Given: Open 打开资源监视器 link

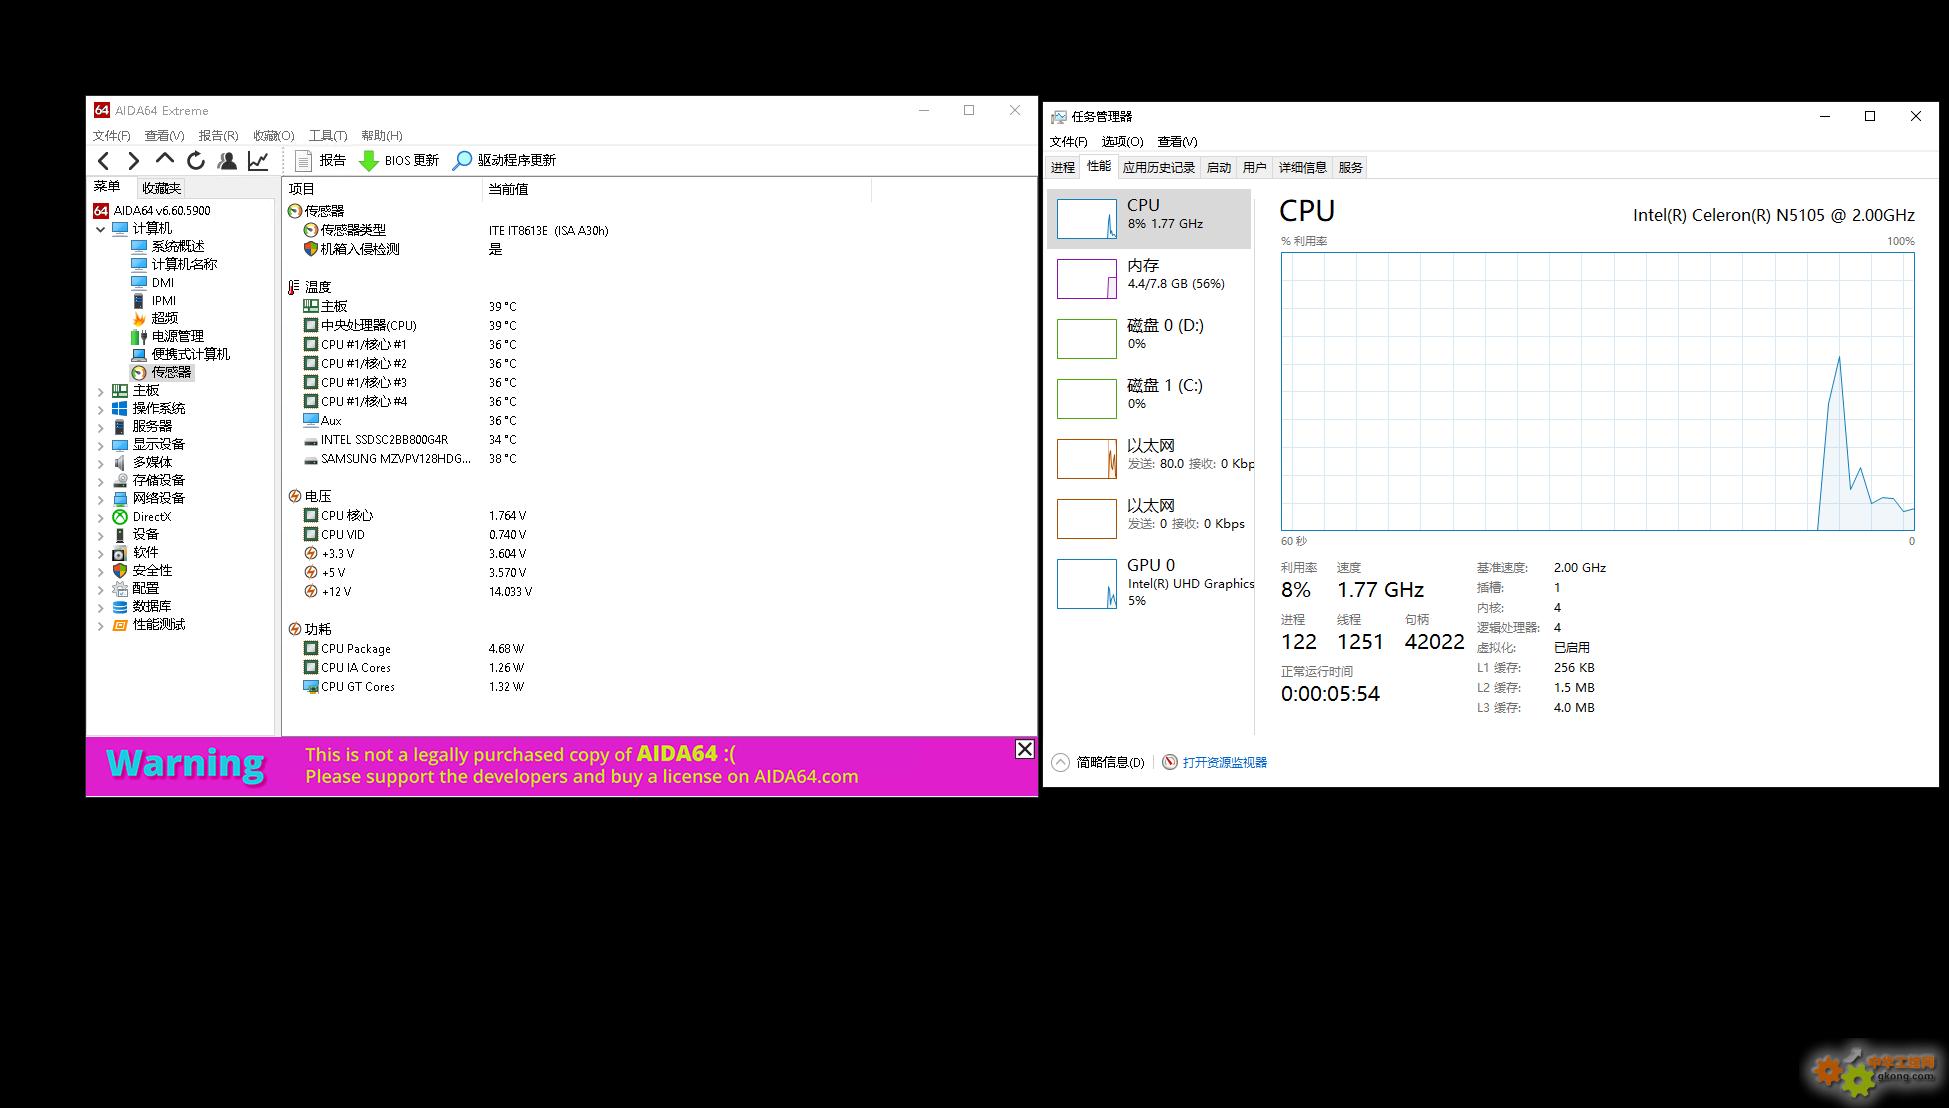Looking at the screenshot, I should click(x=1215, y=762).
